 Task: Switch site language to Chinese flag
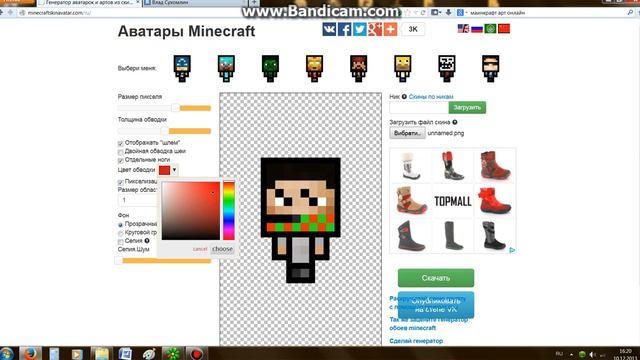coord(504,29)
